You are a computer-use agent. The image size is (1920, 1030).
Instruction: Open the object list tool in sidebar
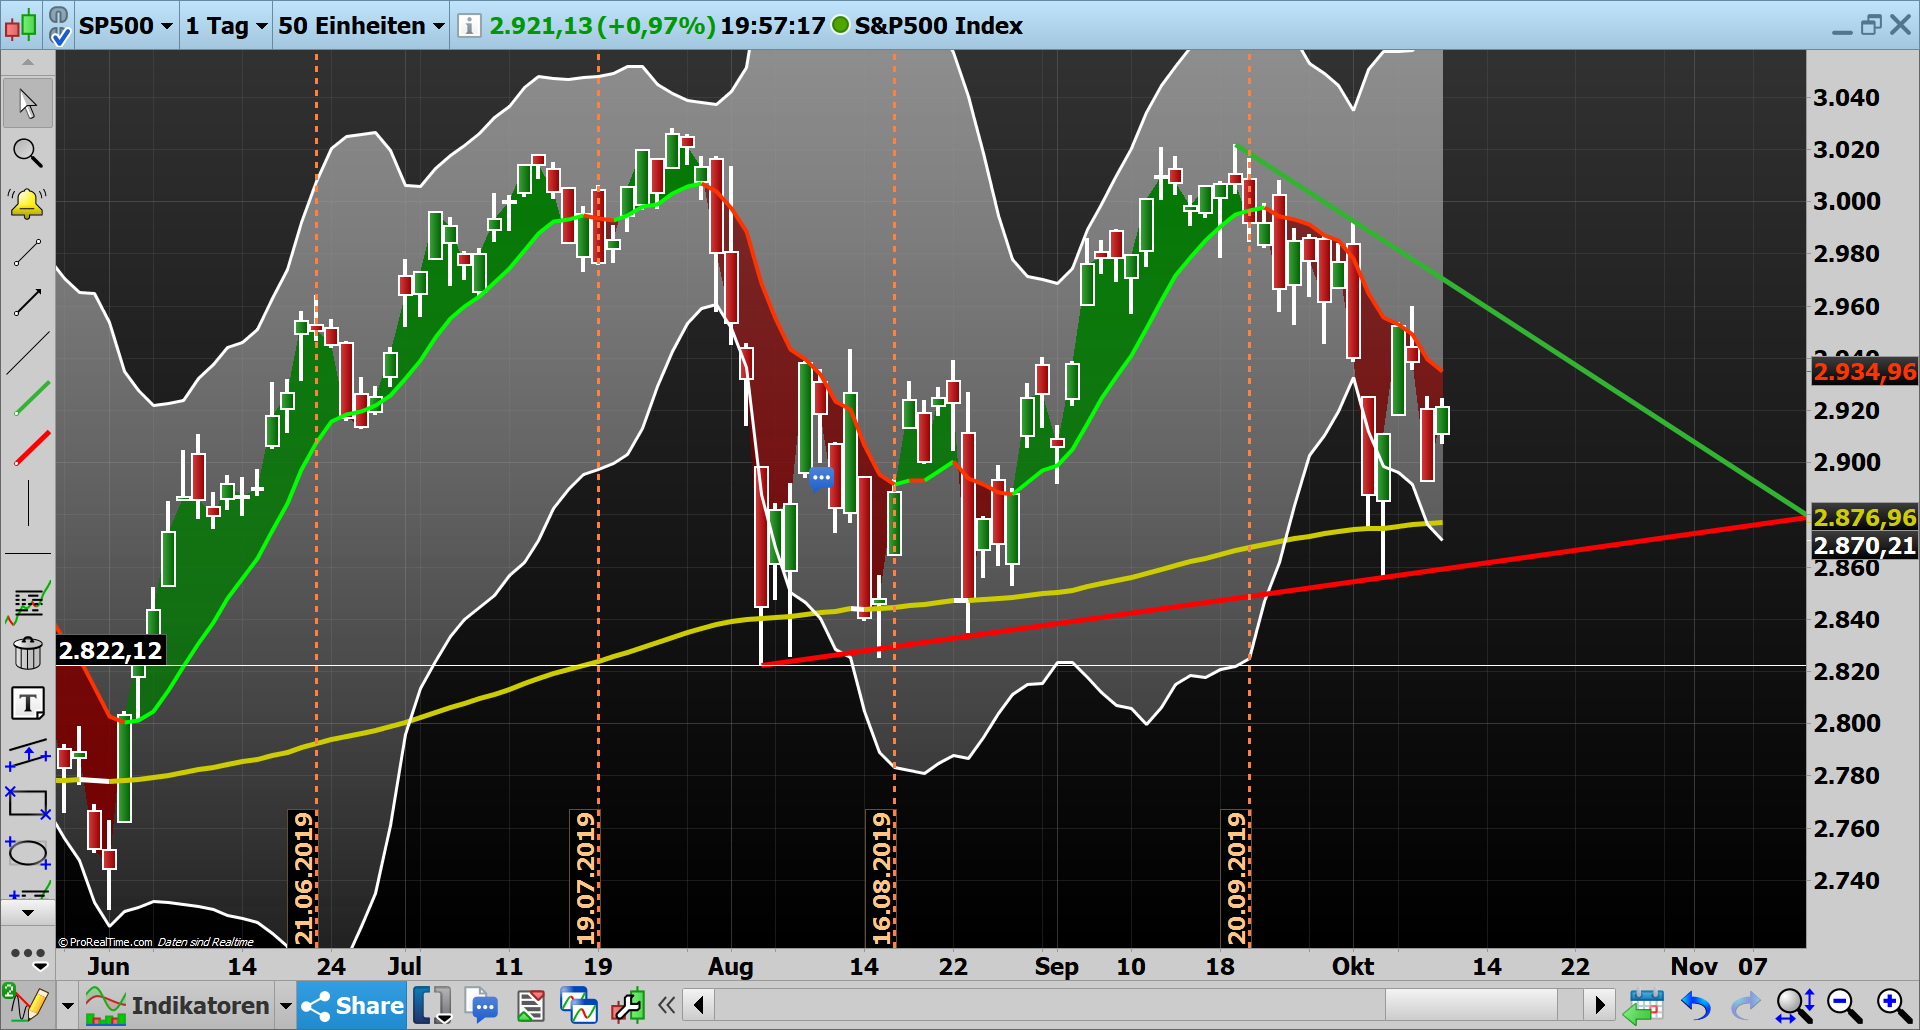pos(29,602)
